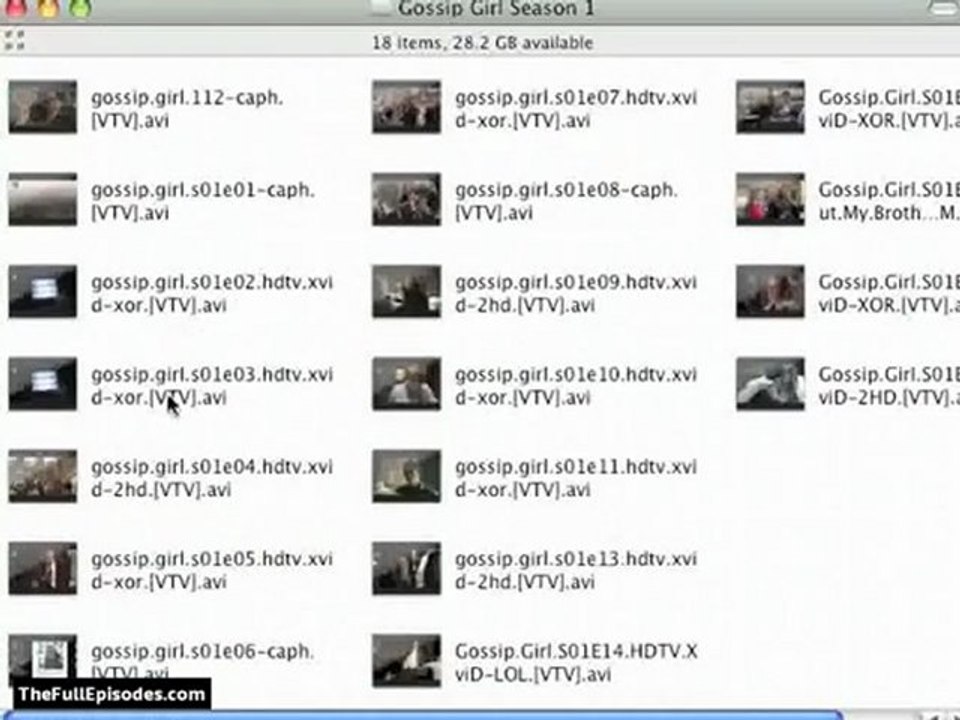Click file name gossip.girl.s01e04.hdtv.xvid-2hd
960x720 pixels.
[212, 478]
